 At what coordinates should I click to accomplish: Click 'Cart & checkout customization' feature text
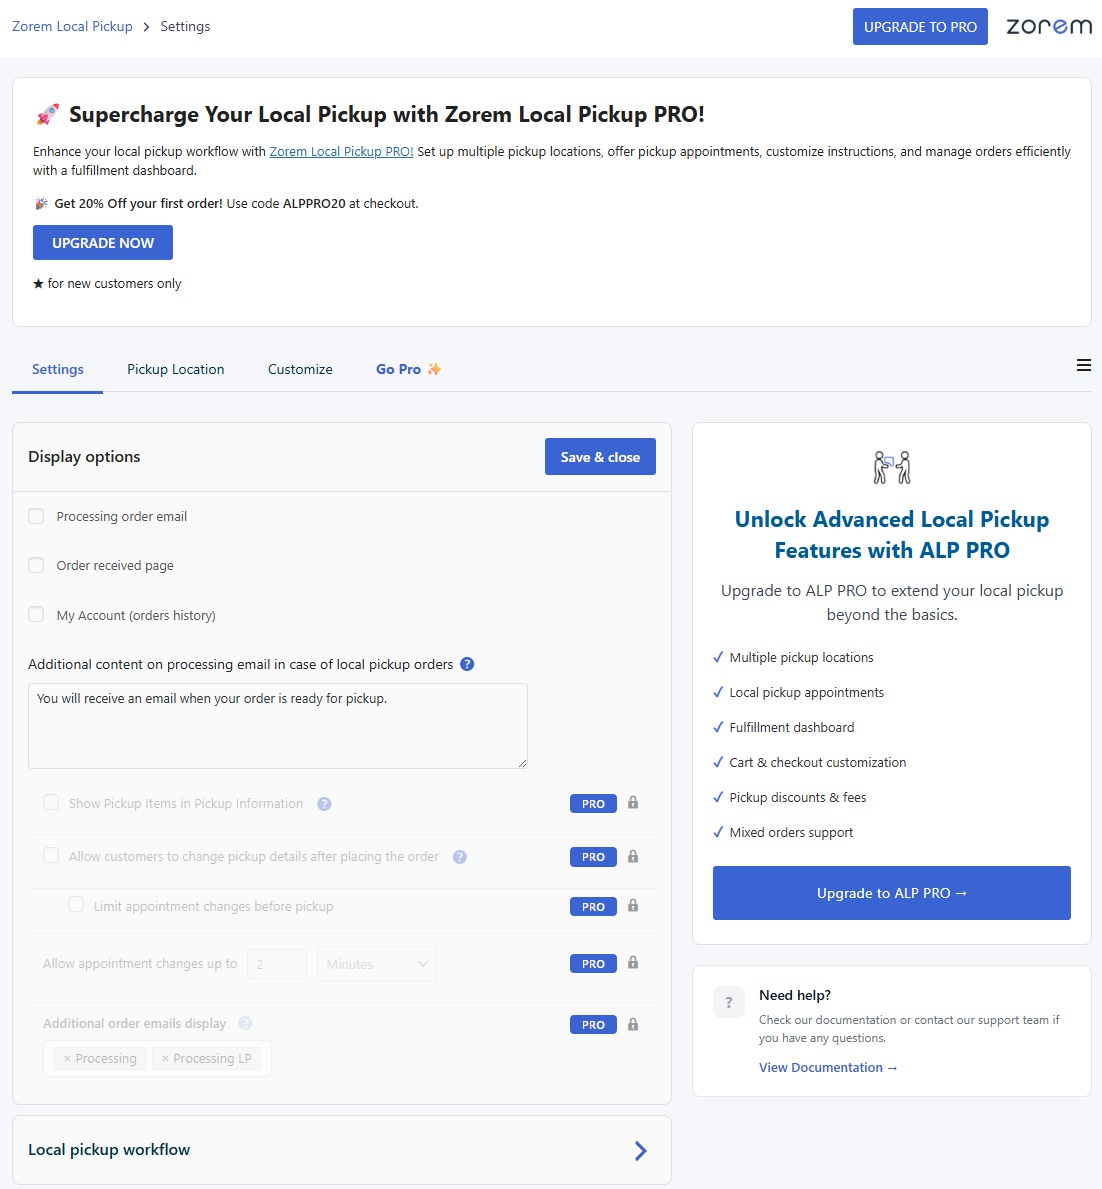tap(818, 763)
